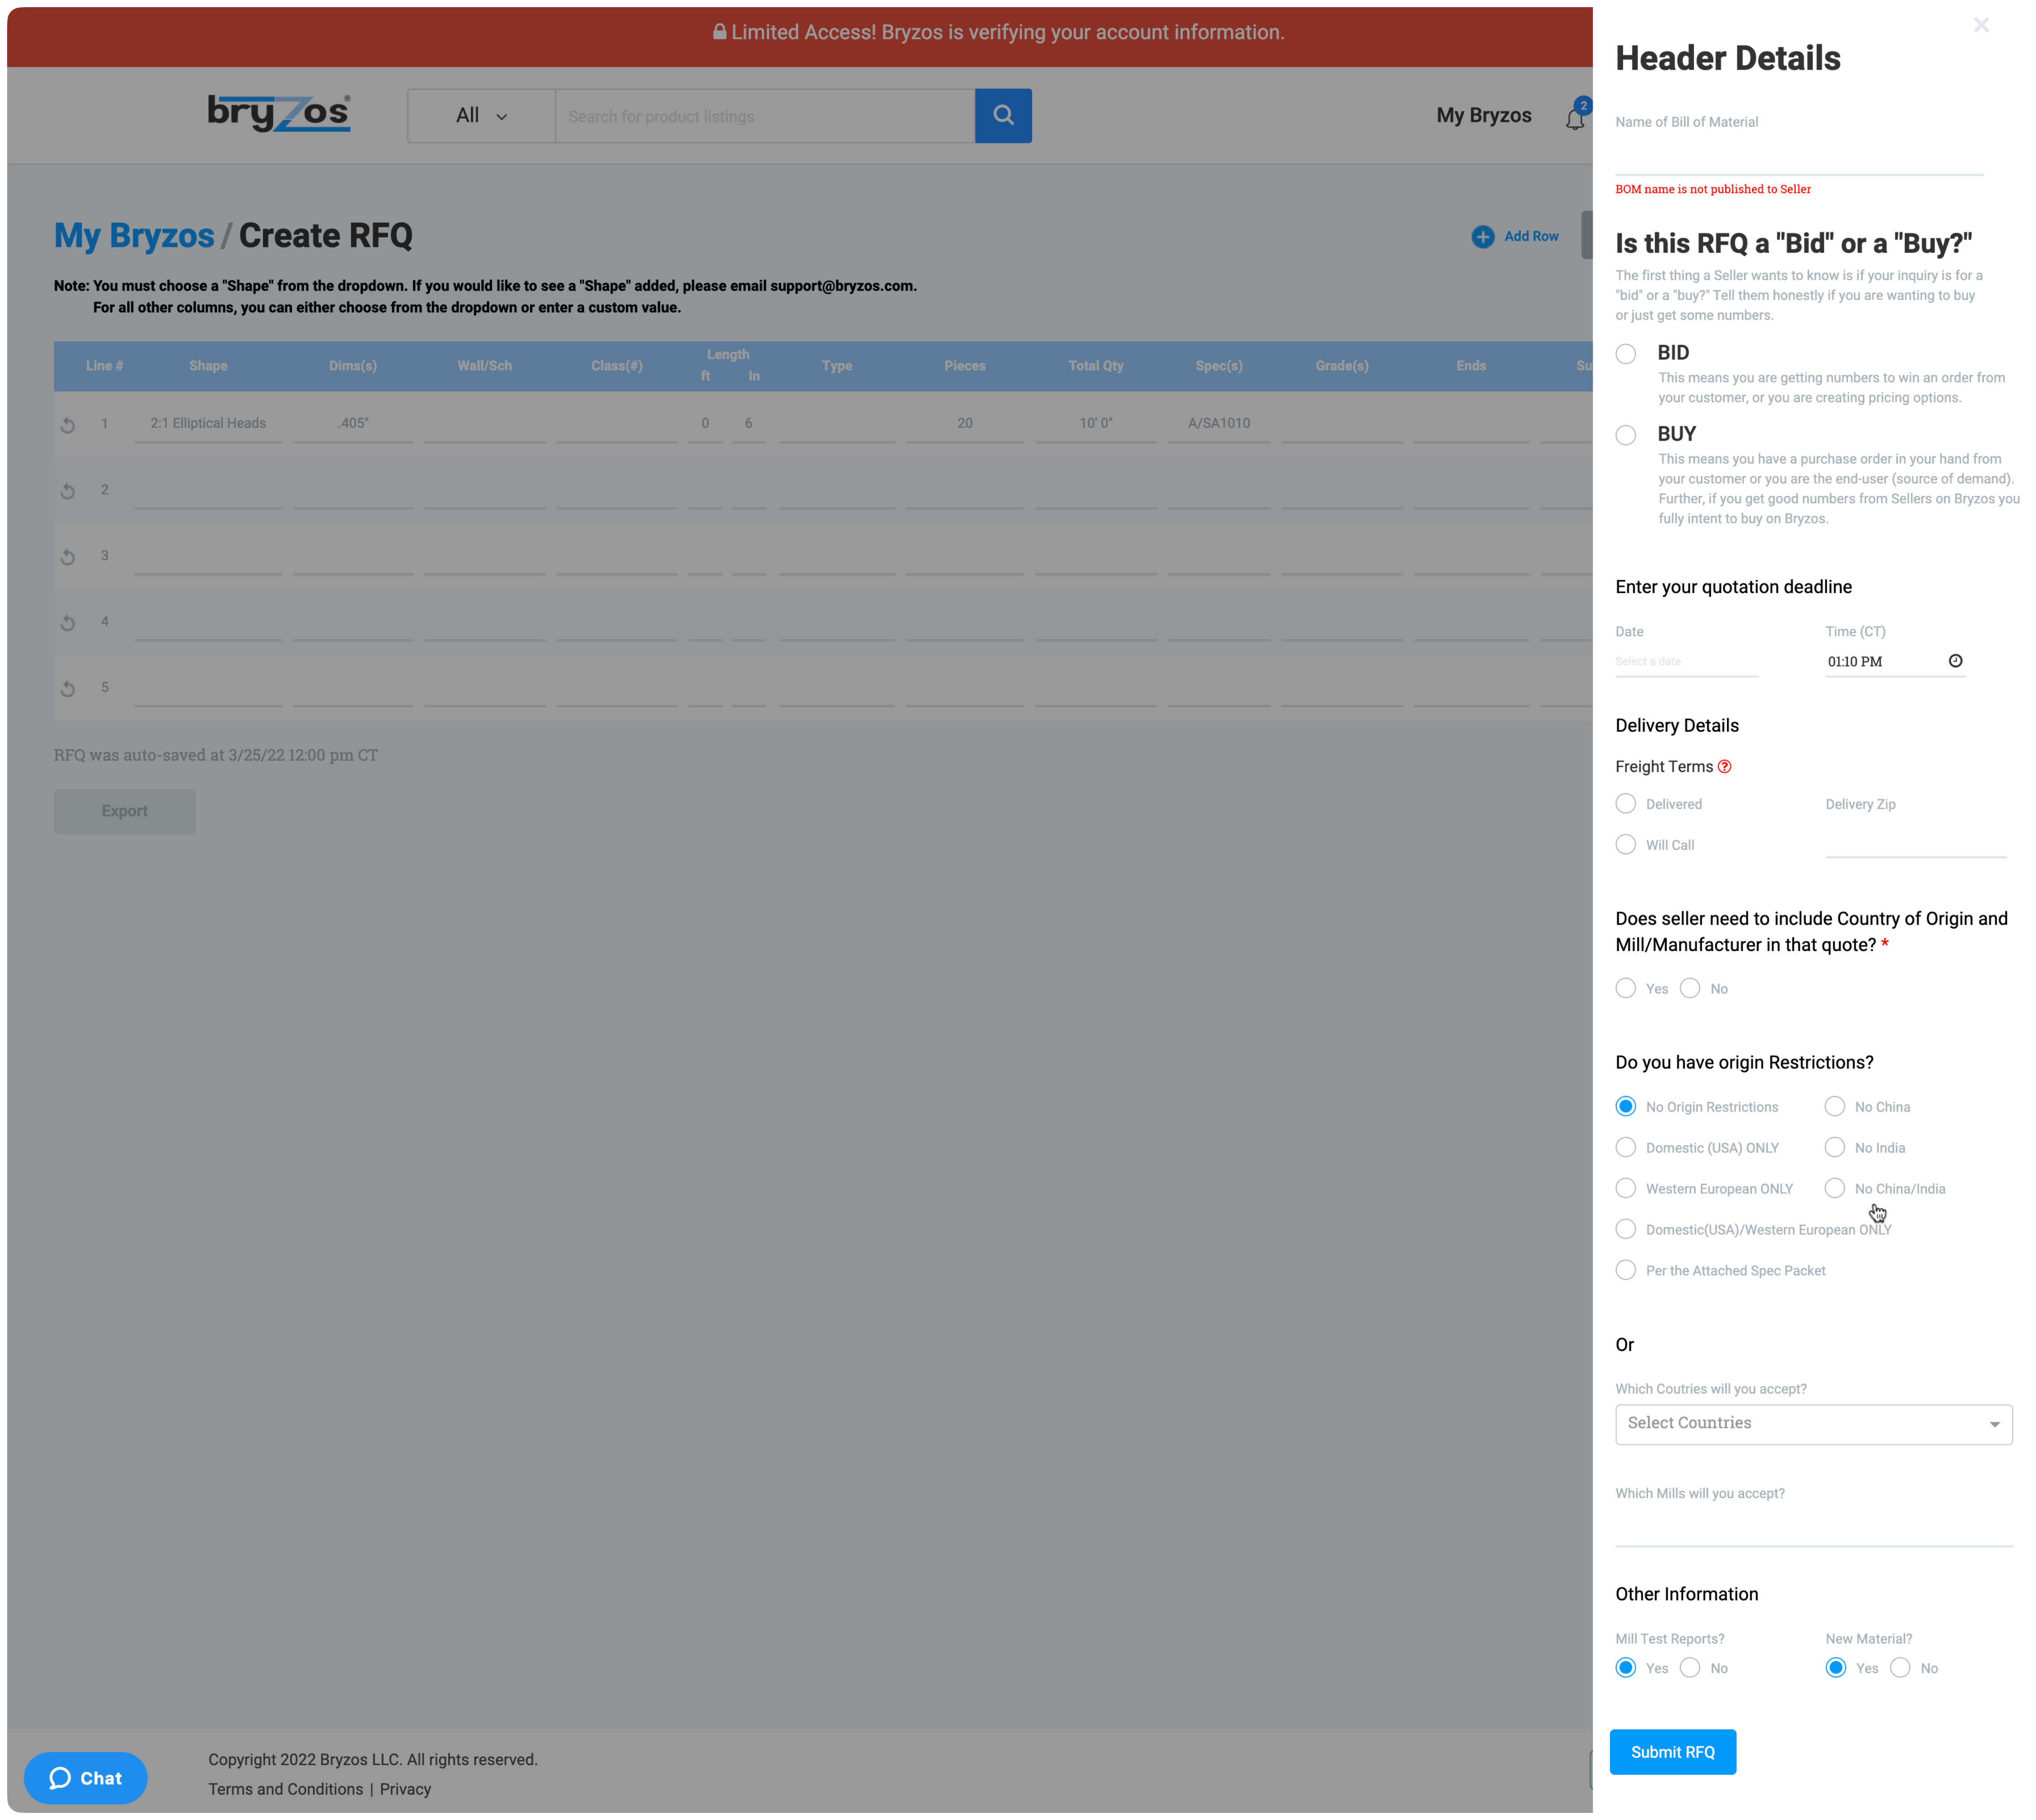Set New Material to No

click(x=1899, y=1668)
